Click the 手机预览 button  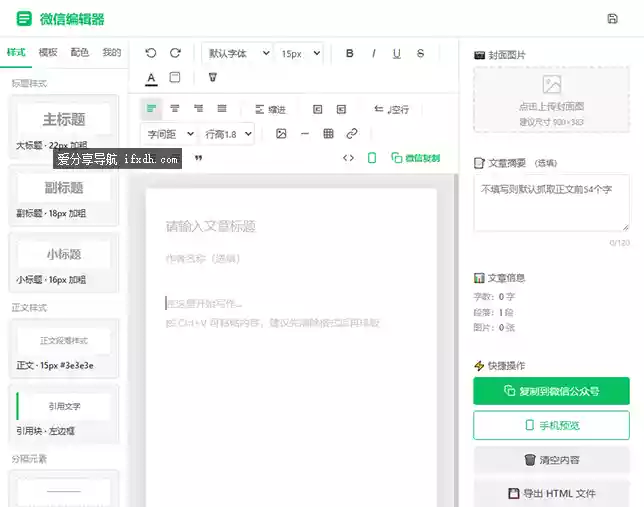(551, 425)
